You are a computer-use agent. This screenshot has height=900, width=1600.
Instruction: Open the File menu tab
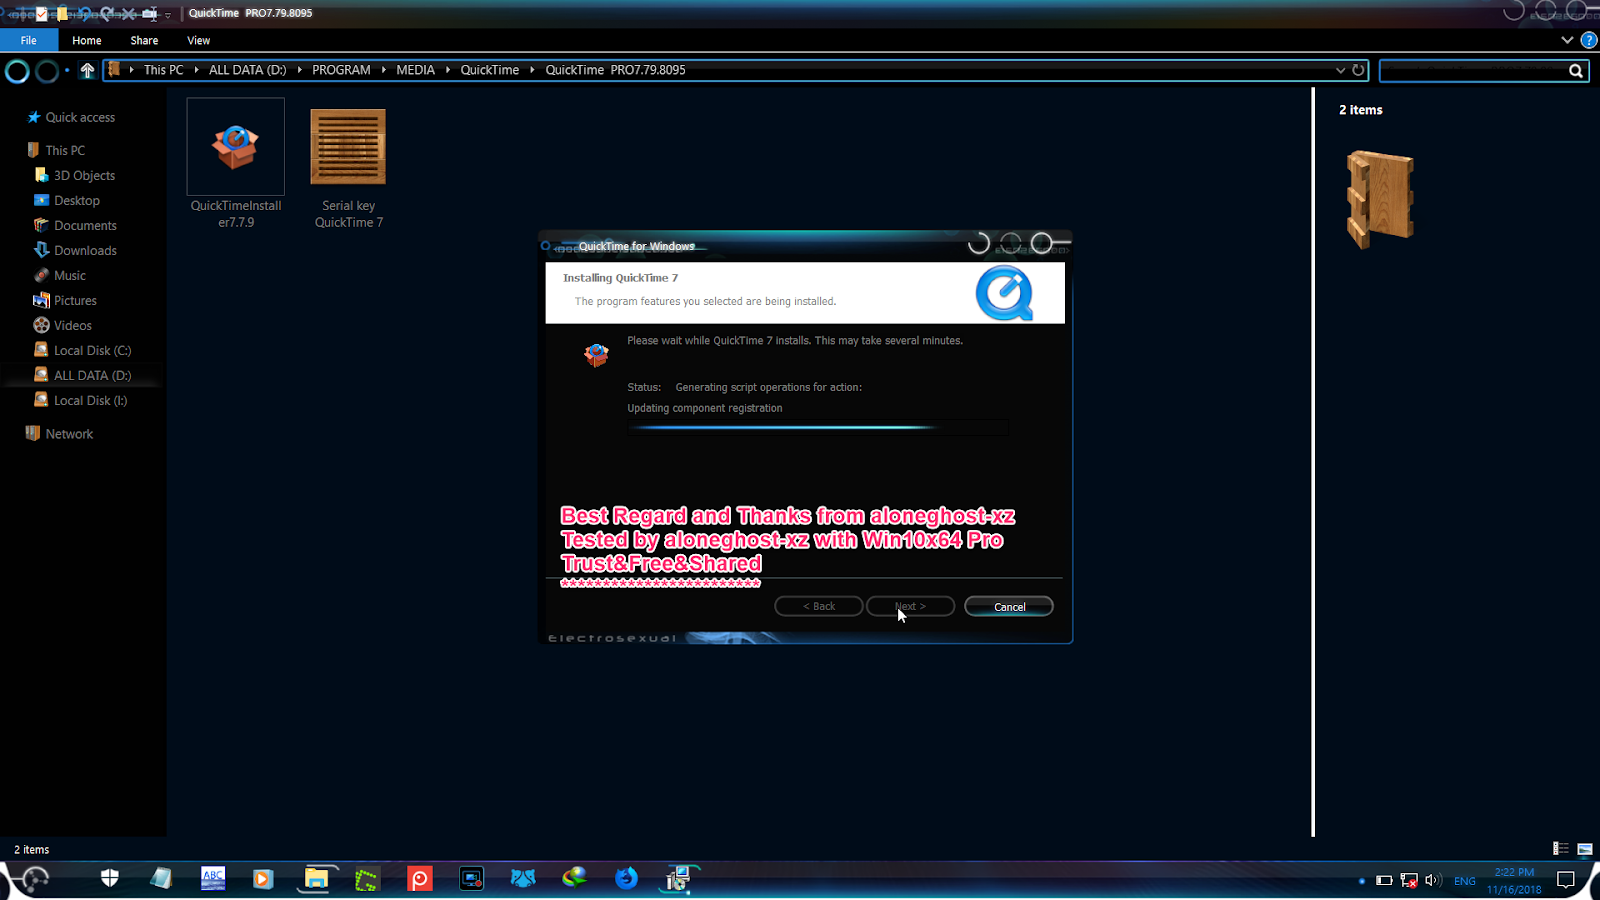(29, 40)
